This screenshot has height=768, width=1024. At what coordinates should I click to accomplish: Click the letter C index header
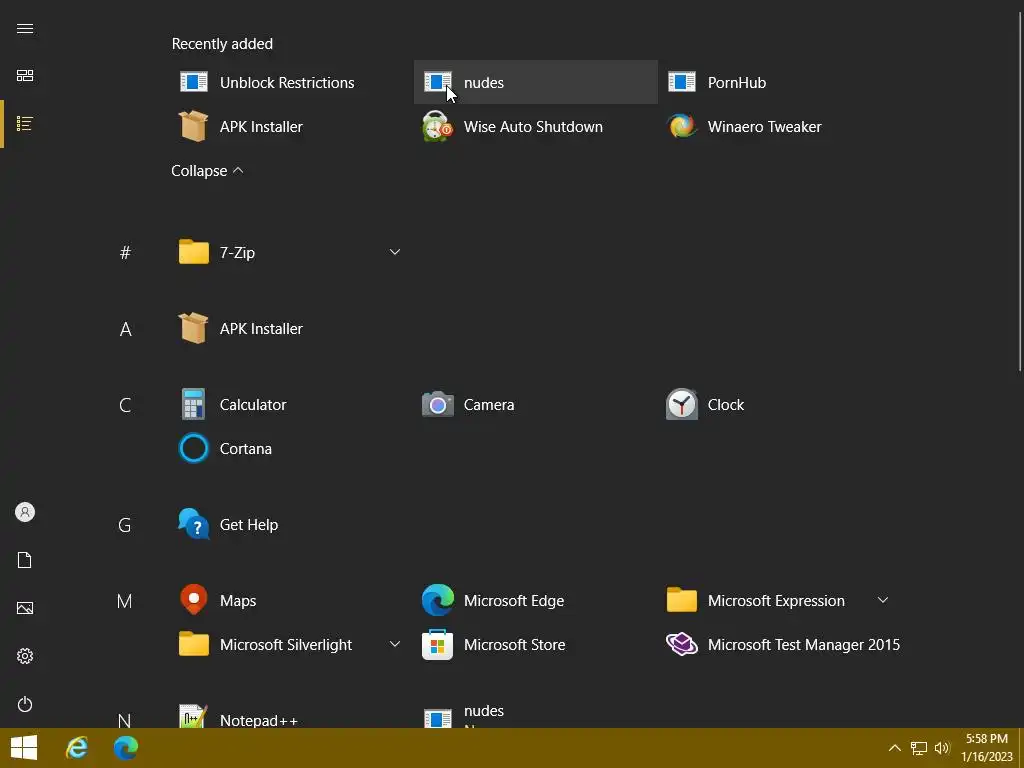click(x=125, y=405)
